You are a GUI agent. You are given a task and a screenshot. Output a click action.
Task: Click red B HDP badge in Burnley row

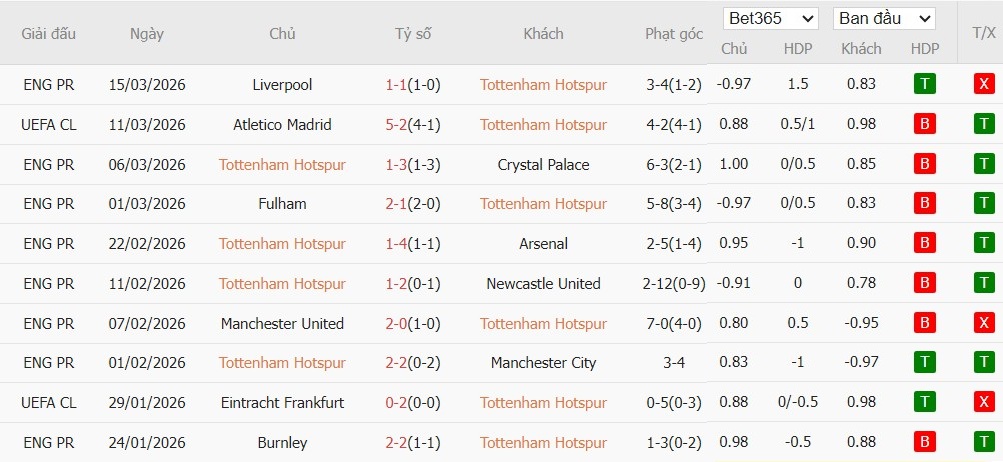pyautogui.click(x=925, y=442)
